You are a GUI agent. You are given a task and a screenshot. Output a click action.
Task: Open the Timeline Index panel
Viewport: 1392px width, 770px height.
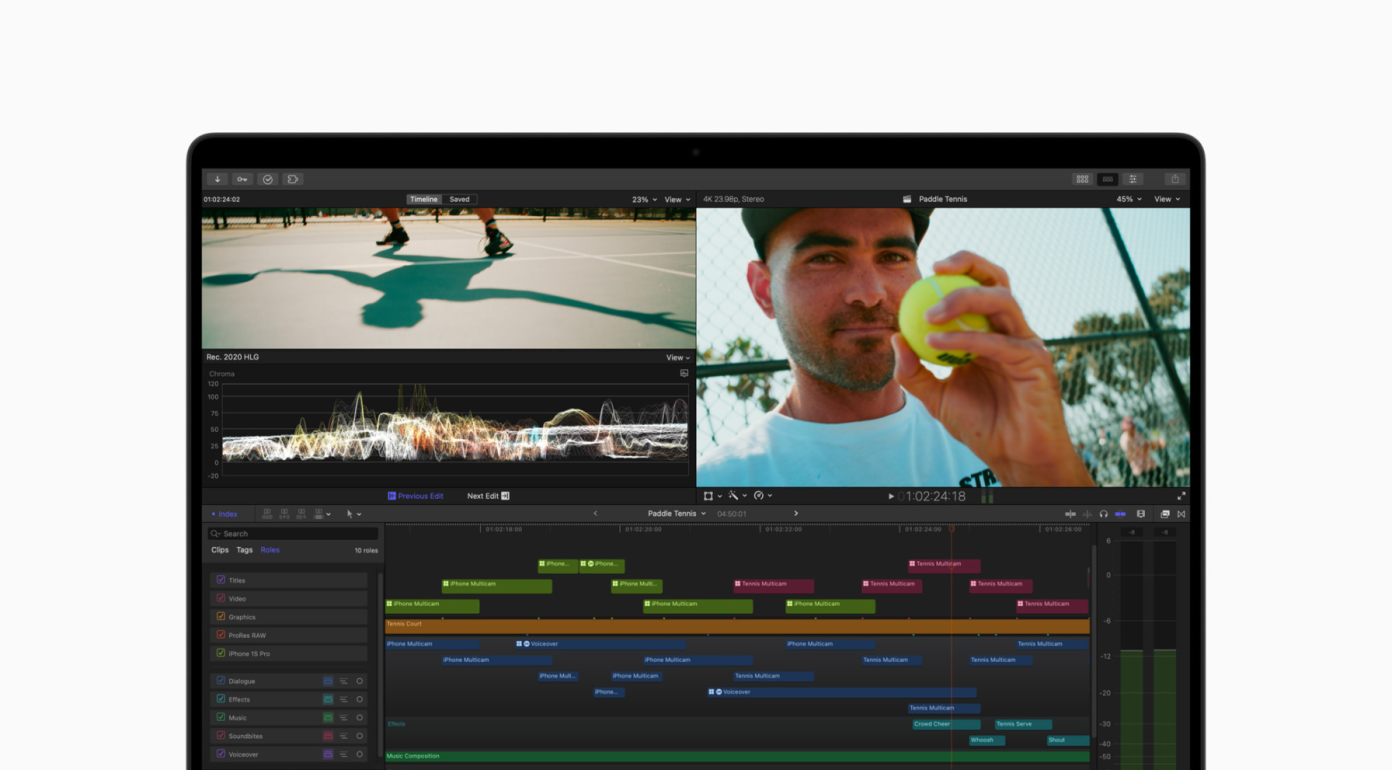coord(224,513)
